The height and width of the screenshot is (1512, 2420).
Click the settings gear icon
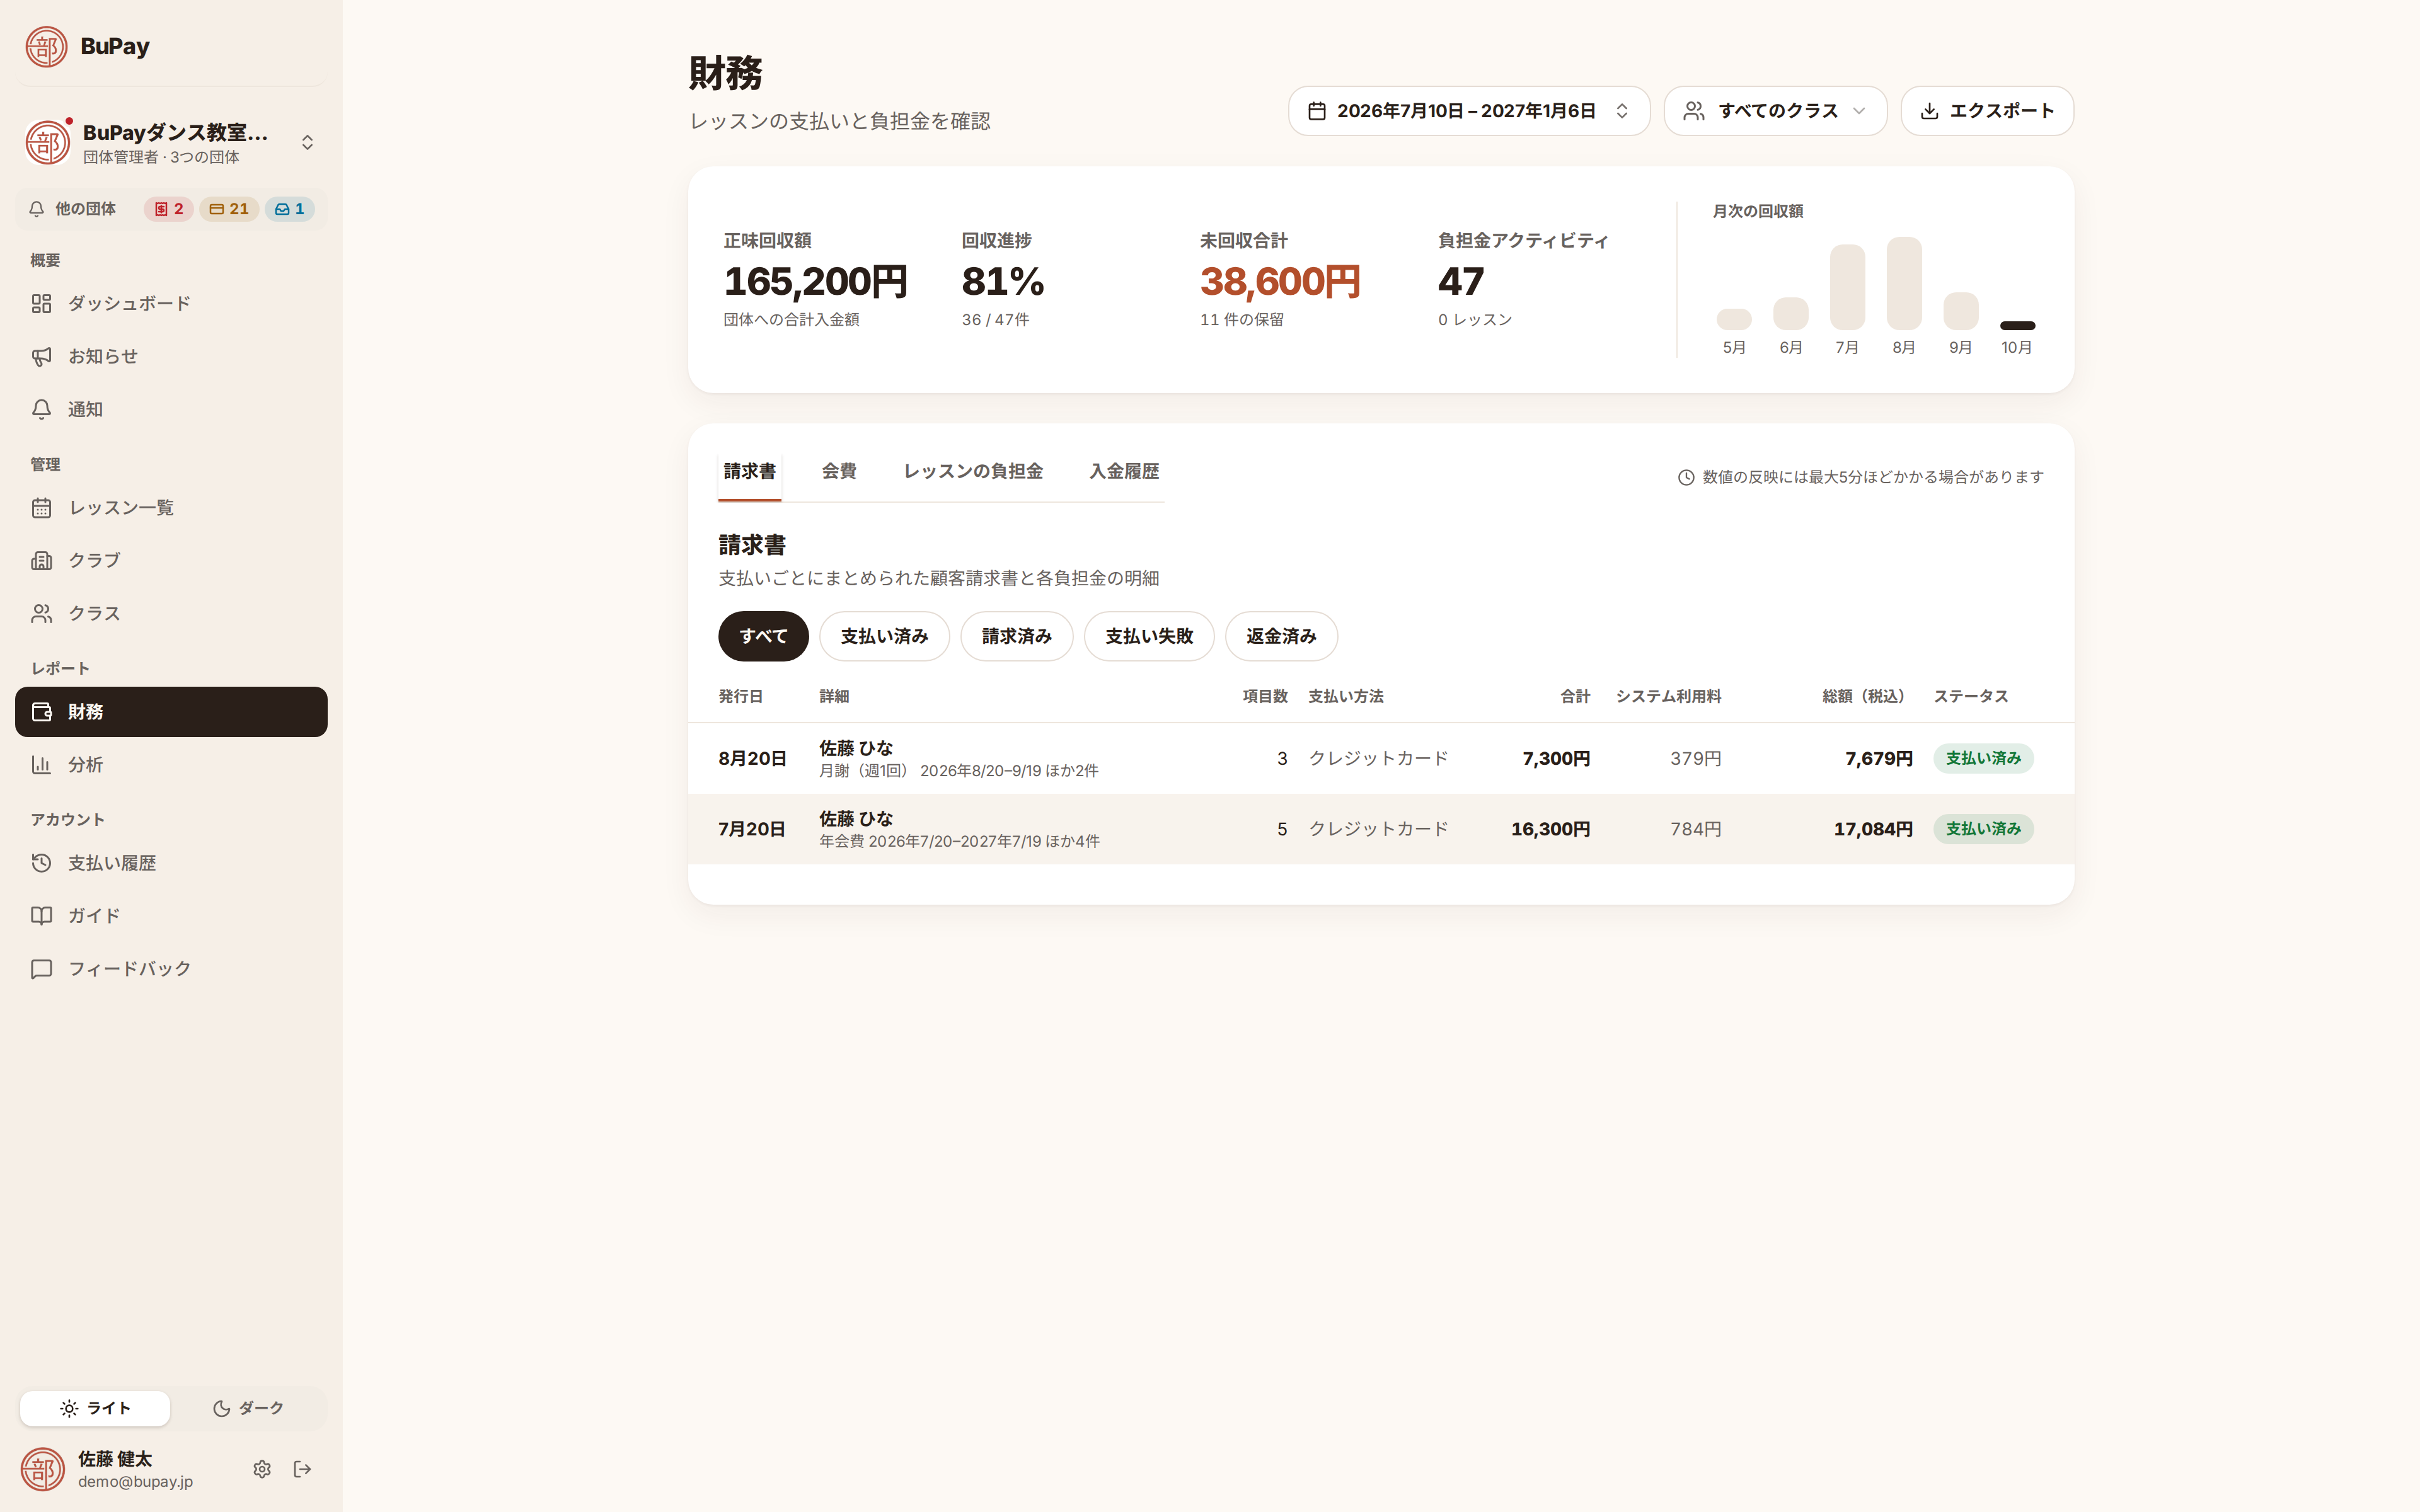pos(262,1469)
